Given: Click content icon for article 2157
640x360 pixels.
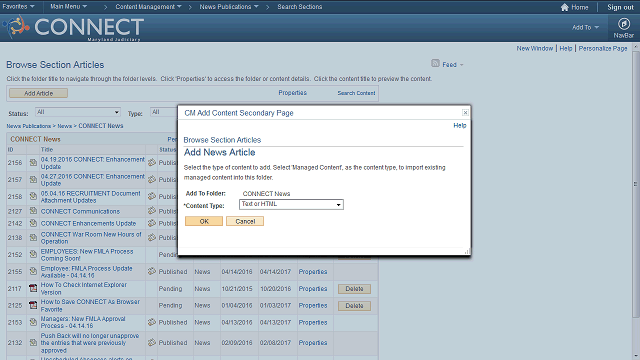Looking at the screenshot, I should 33,180.
